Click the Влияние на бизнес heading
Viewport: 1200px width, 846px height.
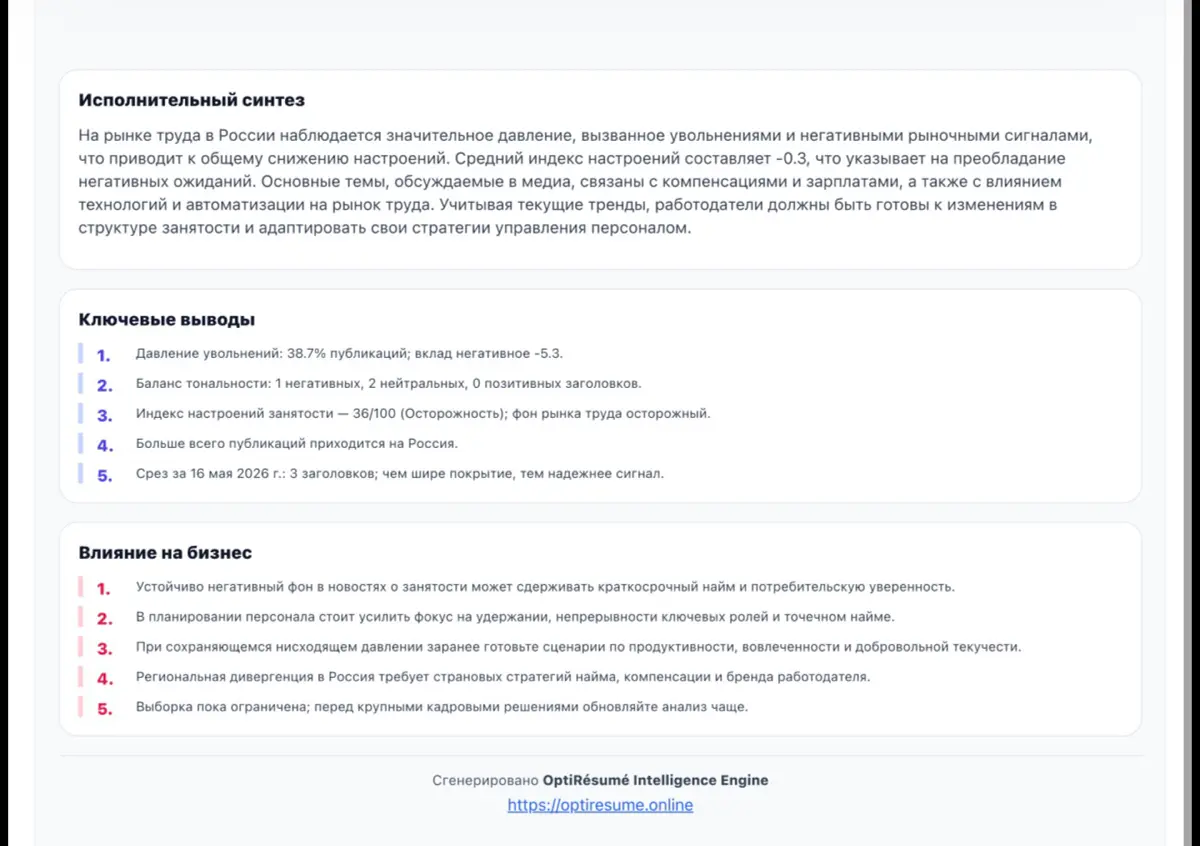165,553
